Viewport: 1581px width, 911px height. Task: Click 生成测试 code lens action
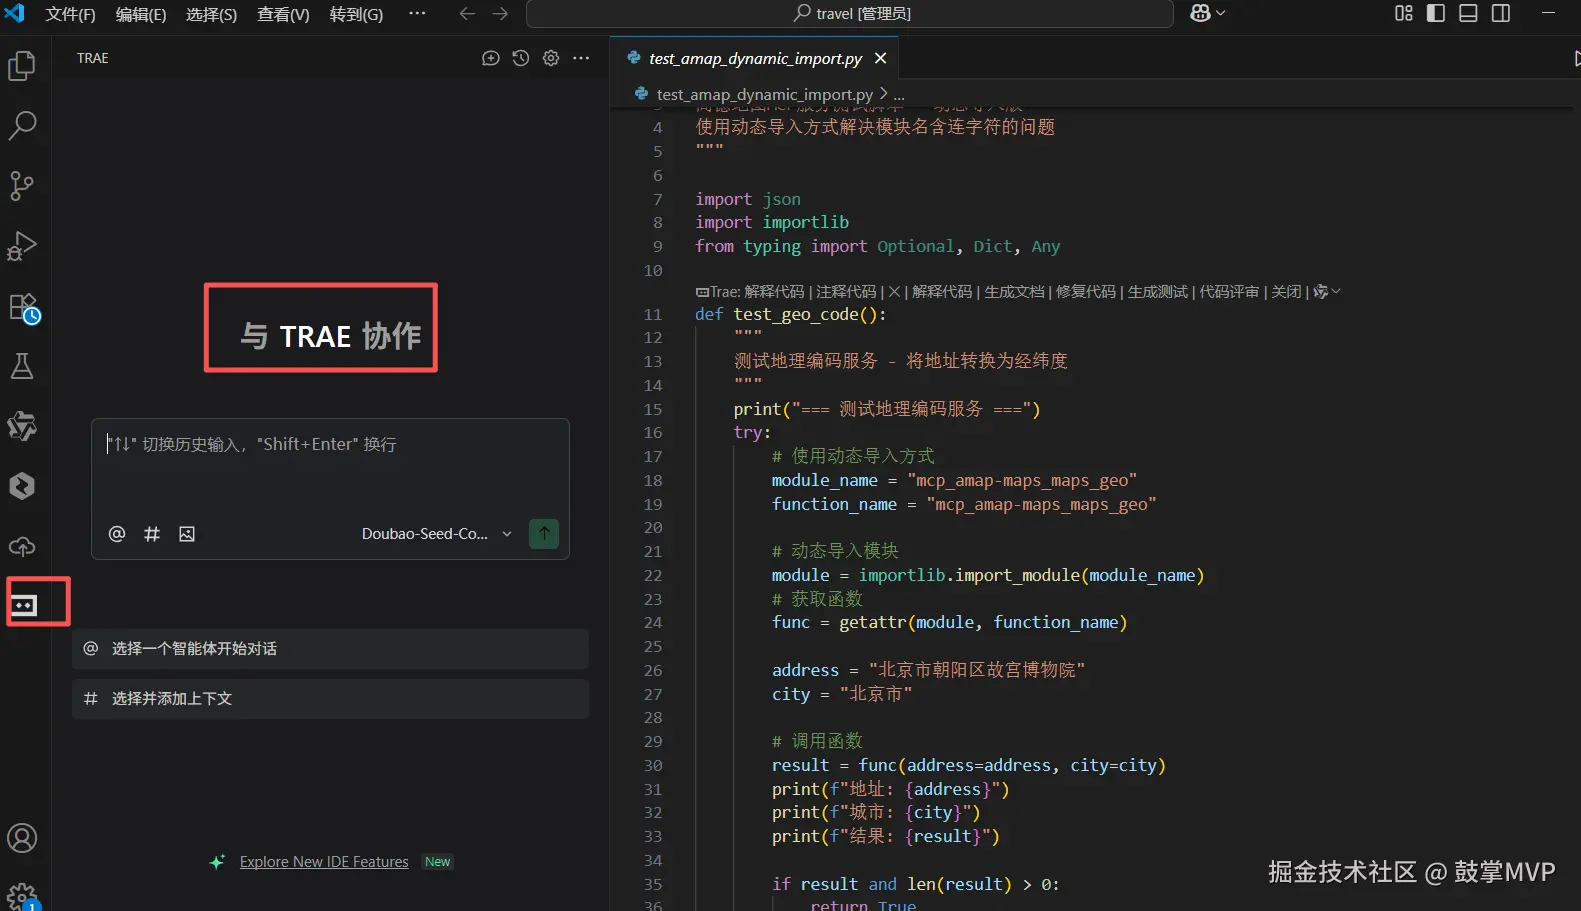[x=1158, y=292]
